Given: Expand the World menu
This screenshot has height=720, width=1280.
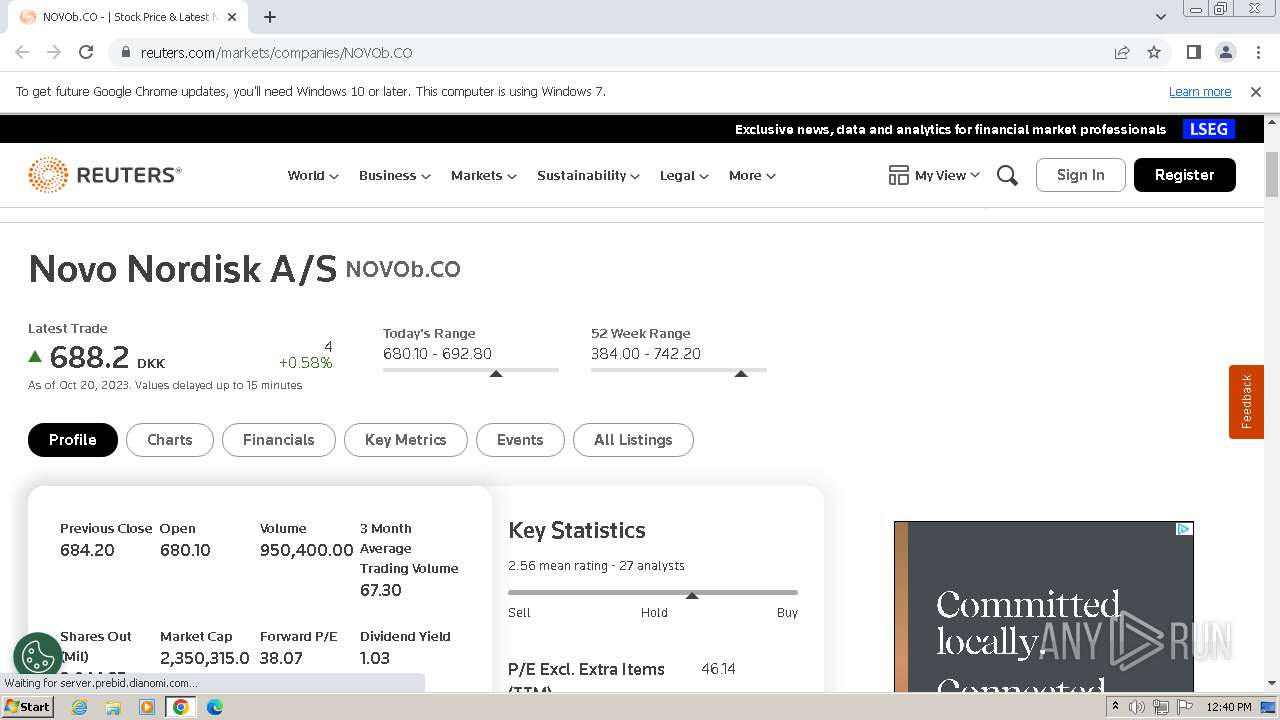Looking at the screenshot, I should tap(313, 175).
